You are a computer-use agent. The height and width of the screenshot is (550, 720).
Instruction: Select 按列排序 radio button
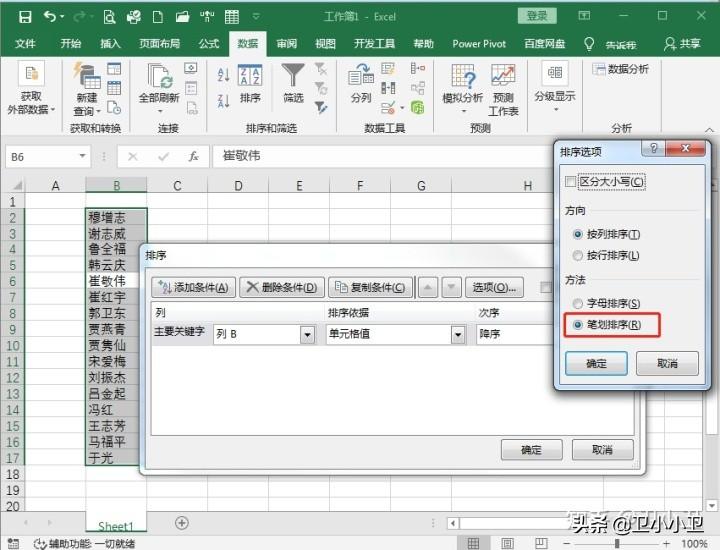coord(578,234)
